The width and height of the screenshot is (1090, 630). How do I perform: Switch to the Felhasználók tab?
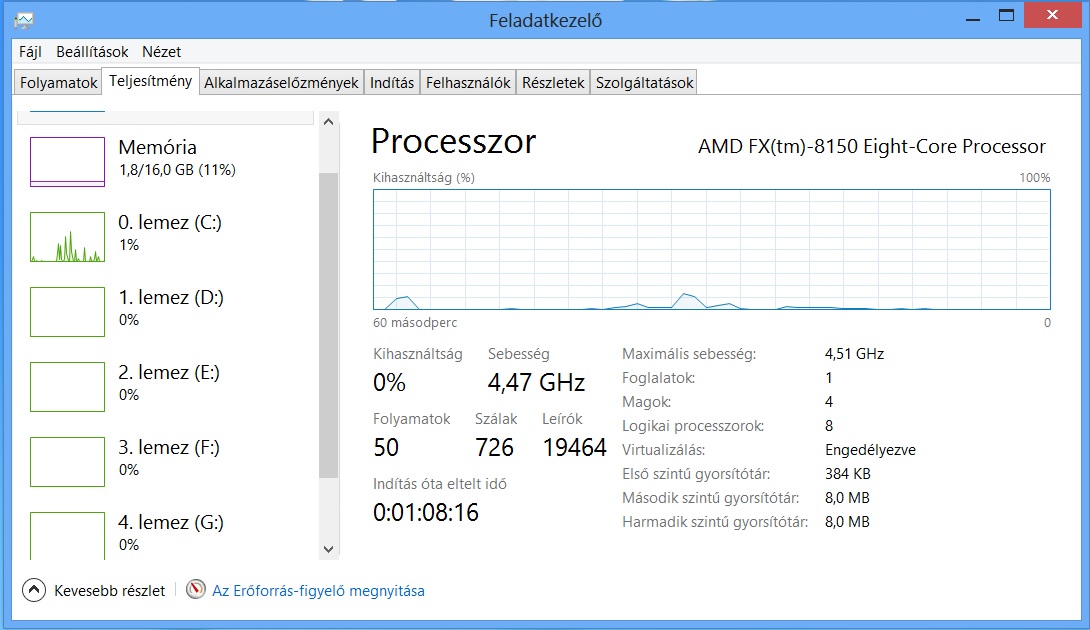coord(468,83)
